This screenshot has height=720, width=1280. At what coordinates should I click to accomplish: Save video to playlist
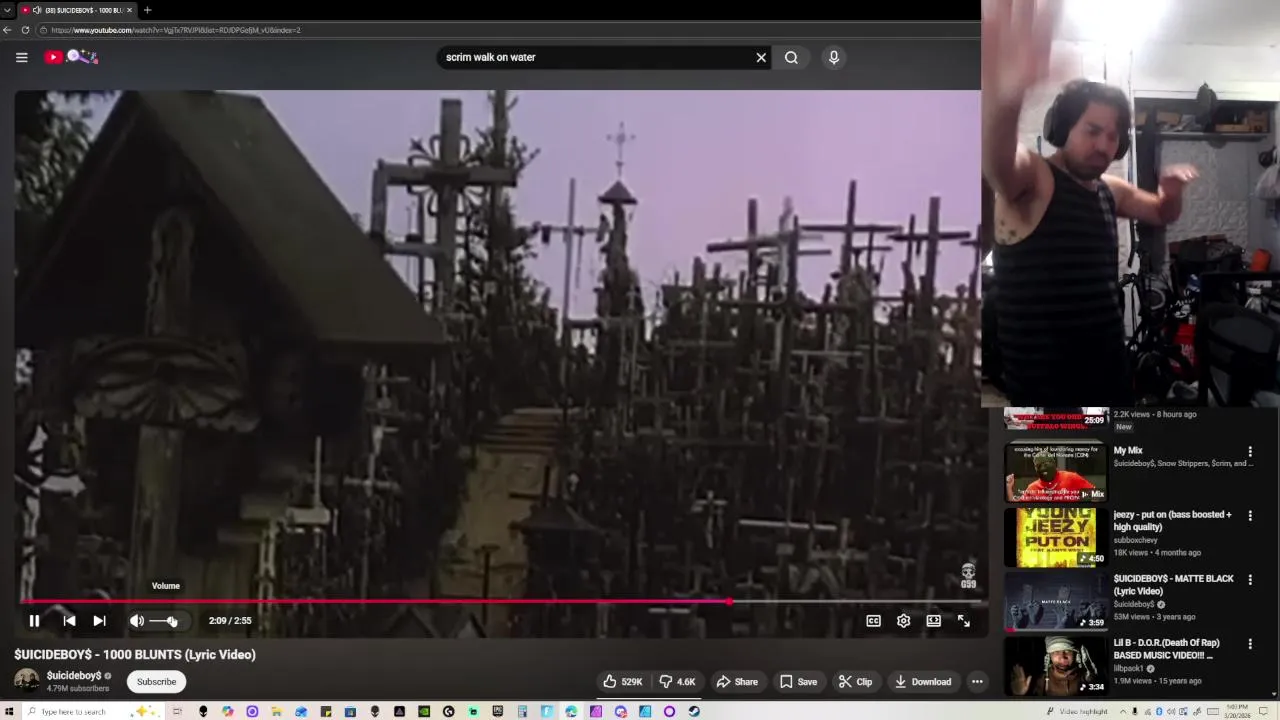coord(798,682)
